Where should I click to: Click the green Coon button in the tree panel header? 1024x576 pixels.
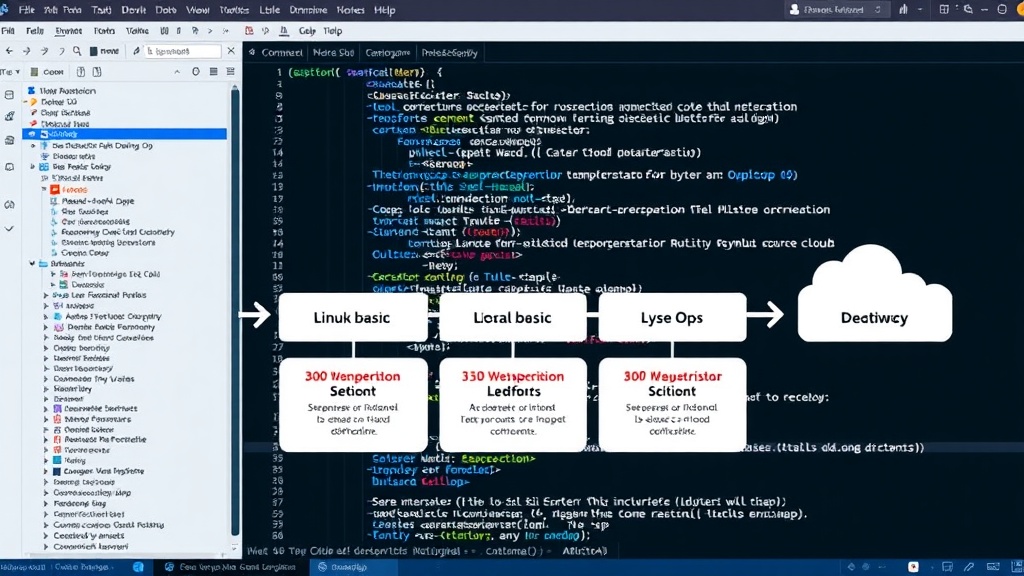coord(47,72)
